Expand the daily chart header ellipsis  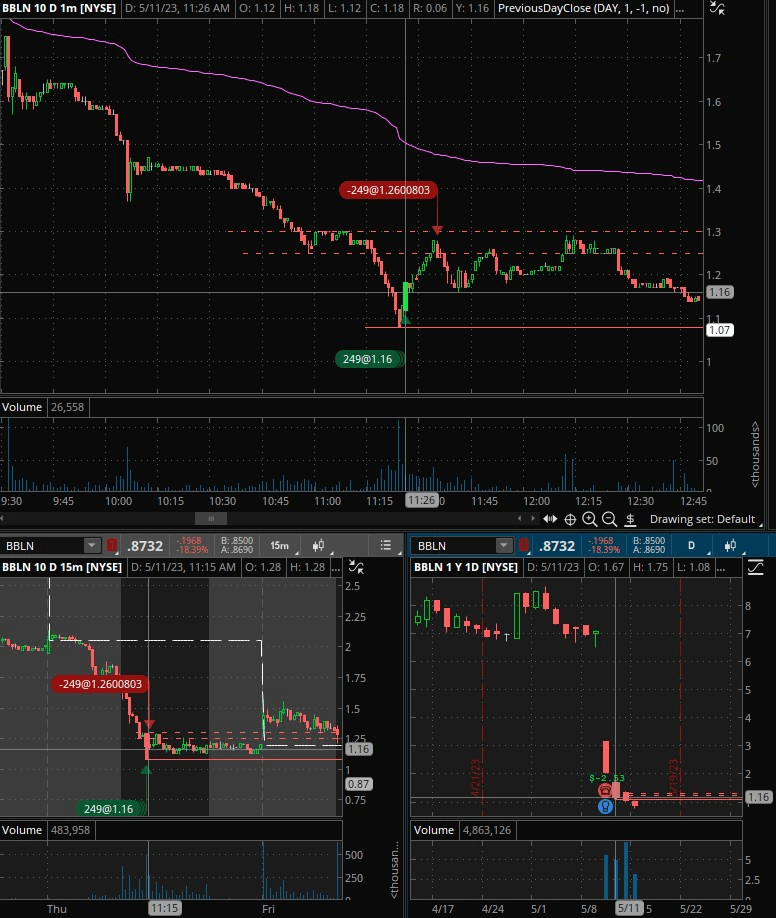click(x=721, y=567)
